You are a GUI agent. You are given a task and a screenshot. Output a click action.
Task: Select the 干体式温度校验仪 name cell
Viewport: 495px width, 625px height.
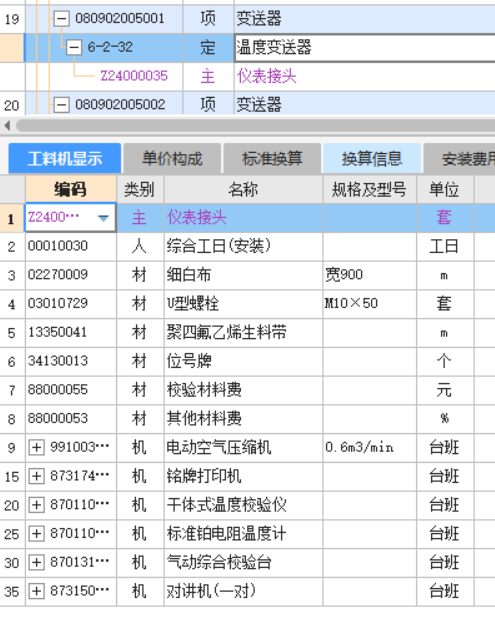coord(243,505)
